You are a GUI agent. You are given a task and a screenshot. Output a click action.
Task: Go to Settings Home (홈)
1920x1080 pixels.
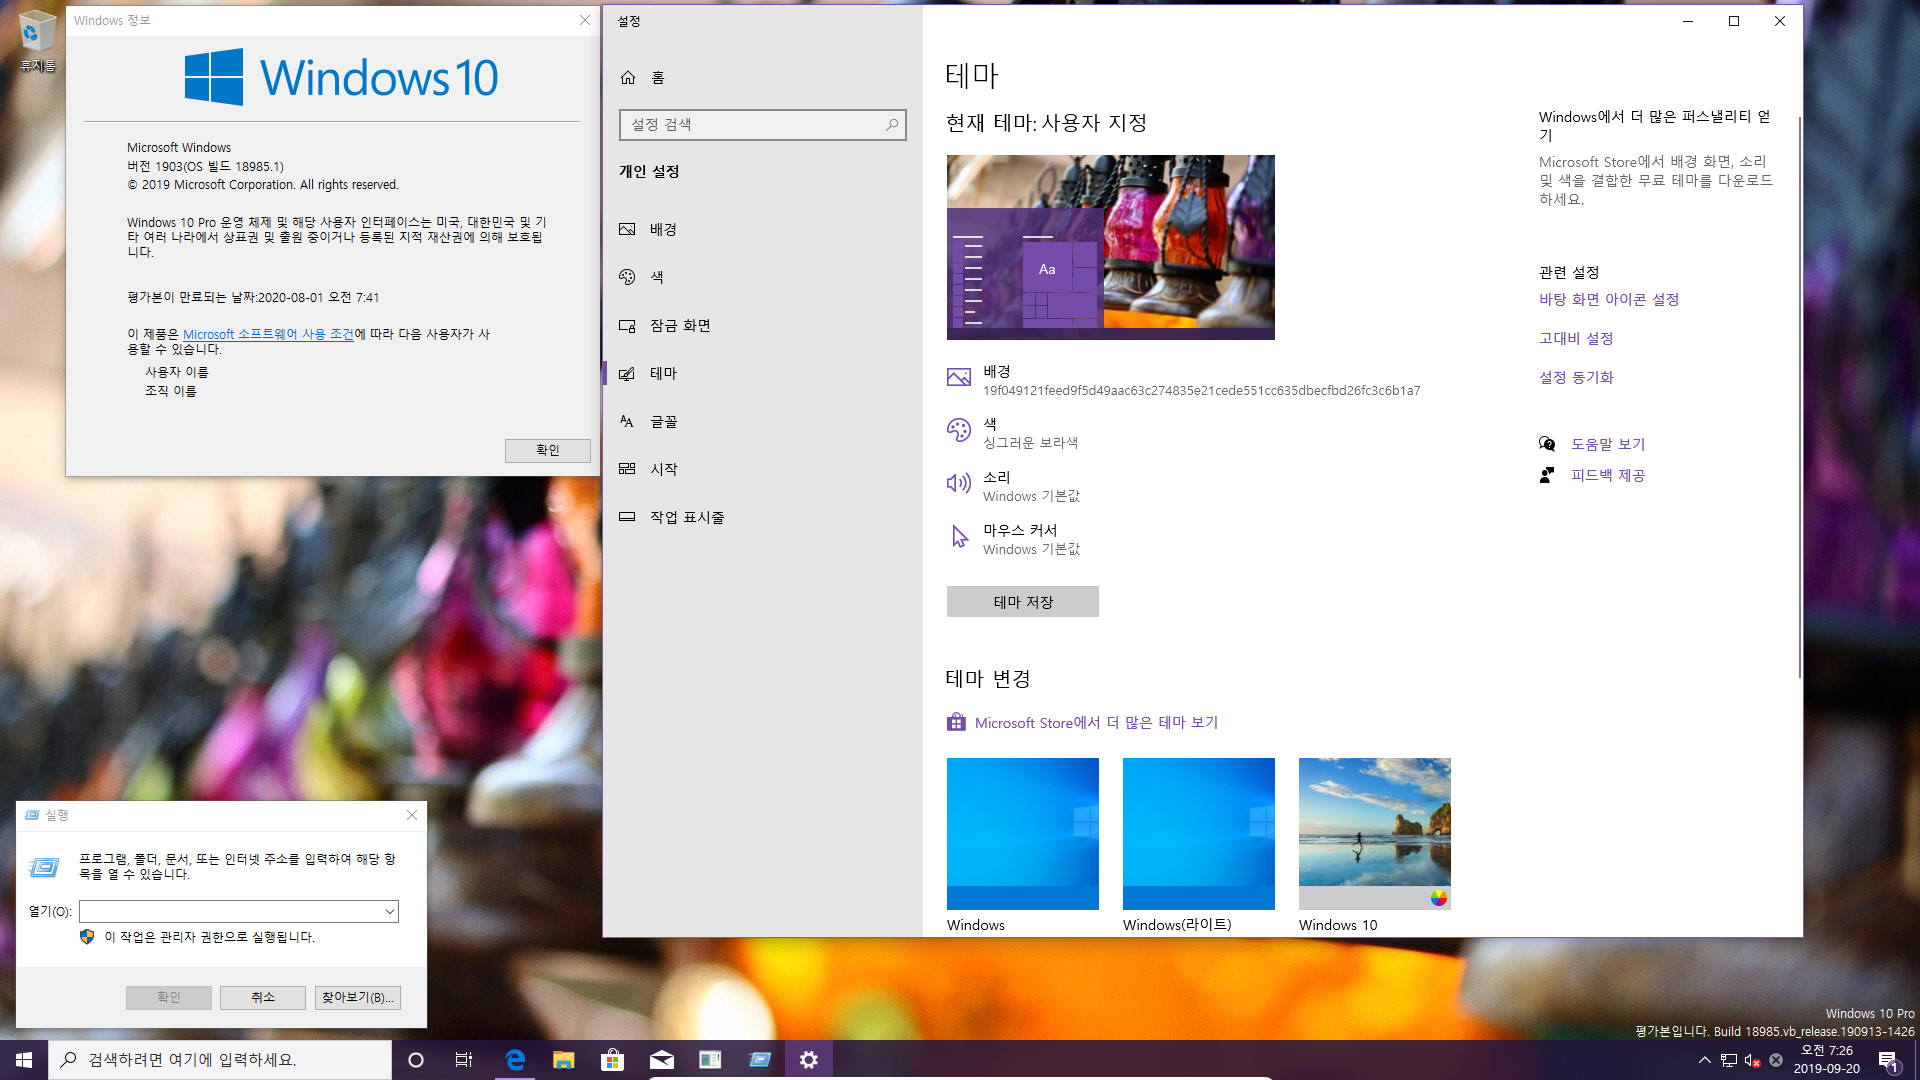pos(642,77)
